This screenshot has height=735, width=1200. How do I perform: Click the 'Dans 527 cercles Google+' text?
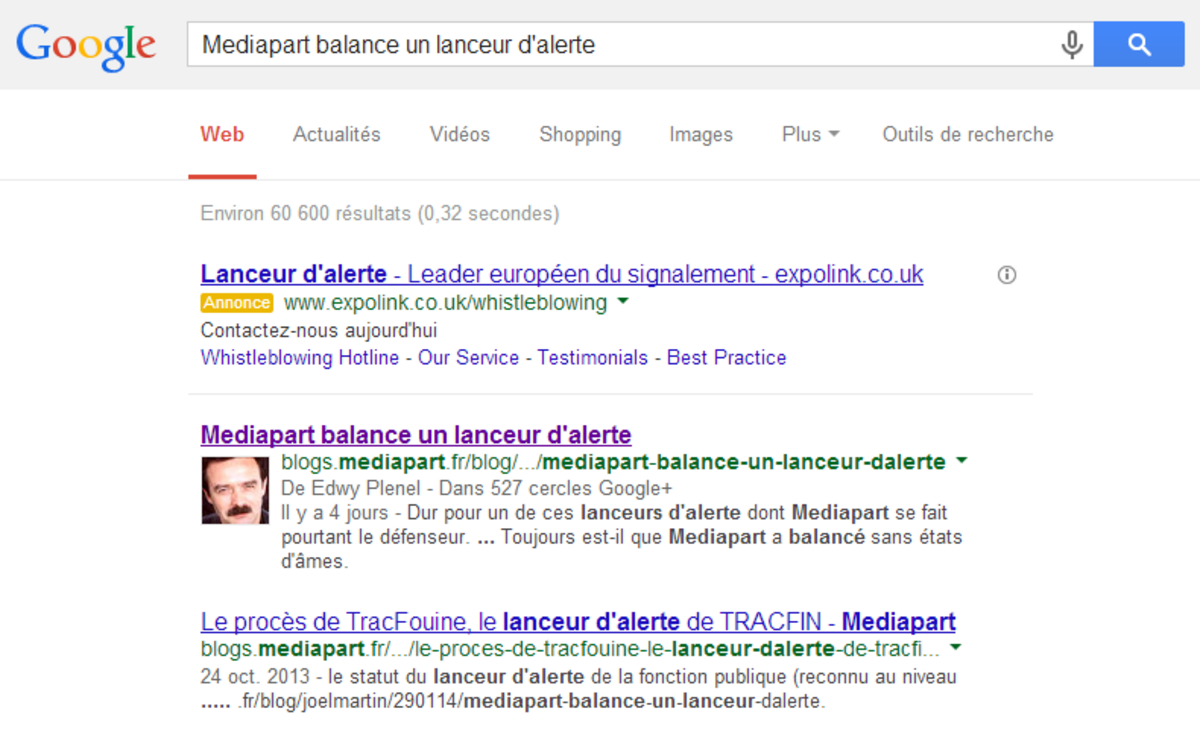pos(557,488)
